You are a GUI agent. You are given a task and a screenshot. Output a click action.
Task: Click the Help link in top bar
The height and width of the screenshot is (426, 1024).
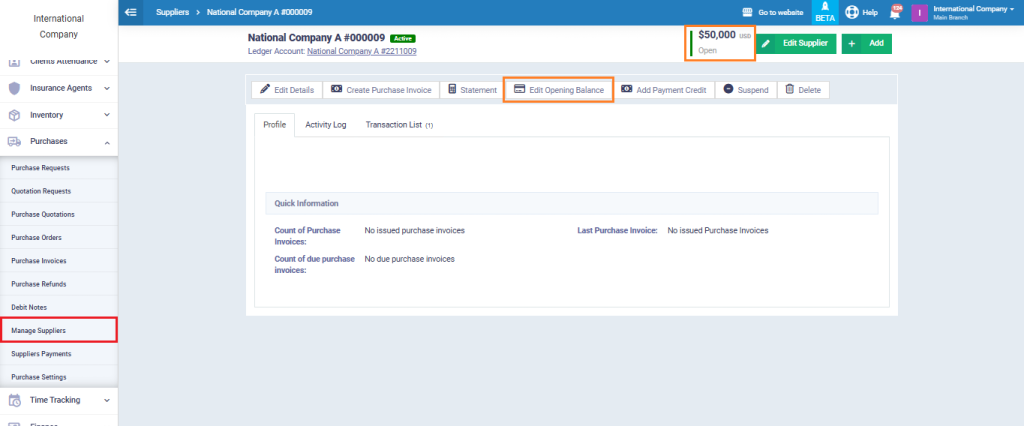pos(870,12)
